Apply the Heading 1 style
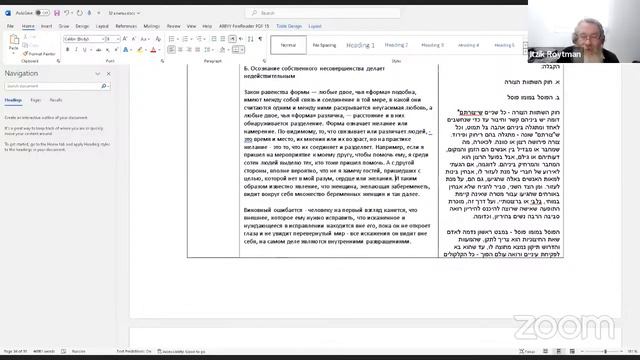The image size is (640, 360). click(x=360, y=45)
